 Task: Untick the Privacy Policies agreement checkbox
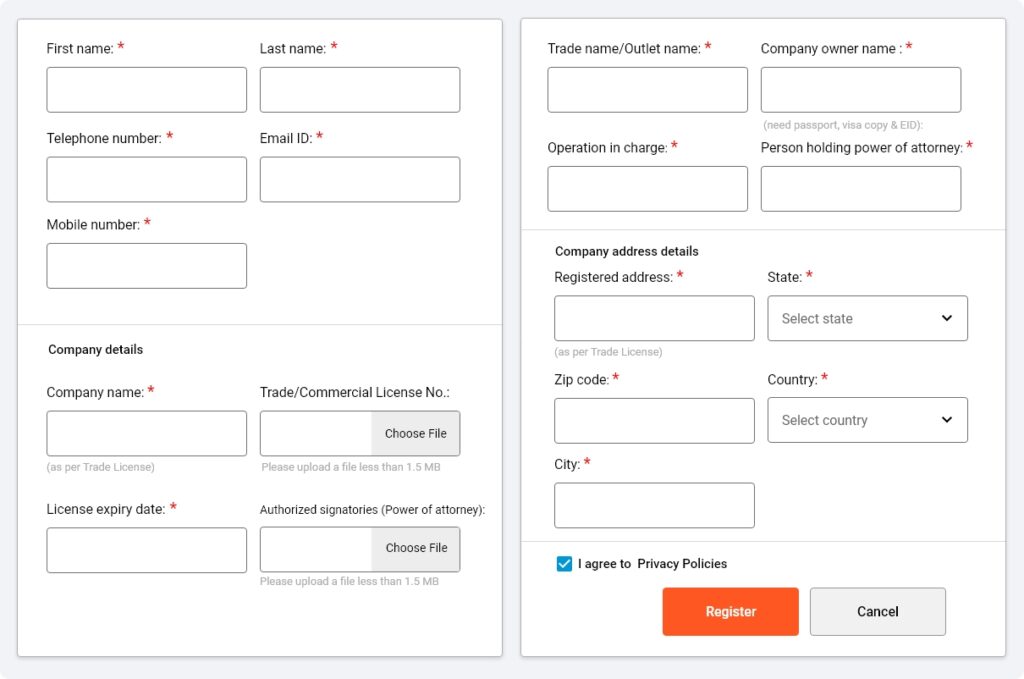click(x=564, y=563)
